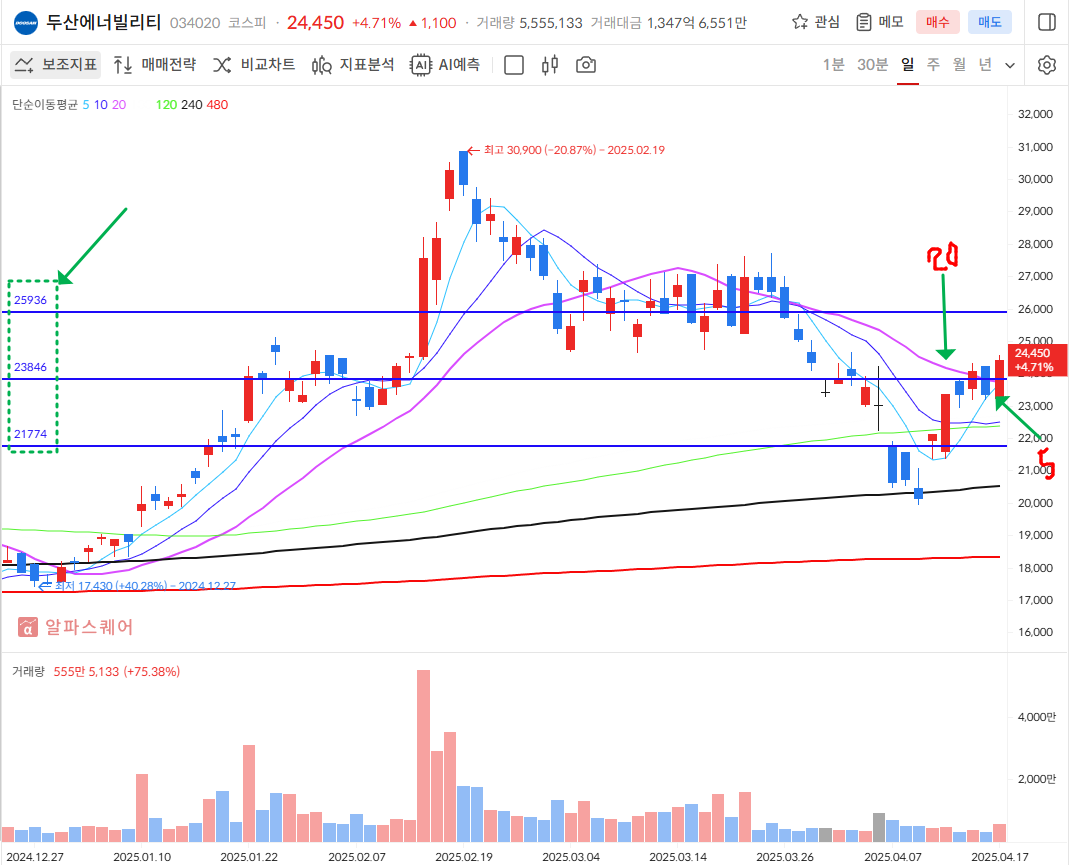Screen dimensions: 1069x865
Task: Click the 21774 horizontal line label
Action: pyautogui.click(x=31, y=434)
